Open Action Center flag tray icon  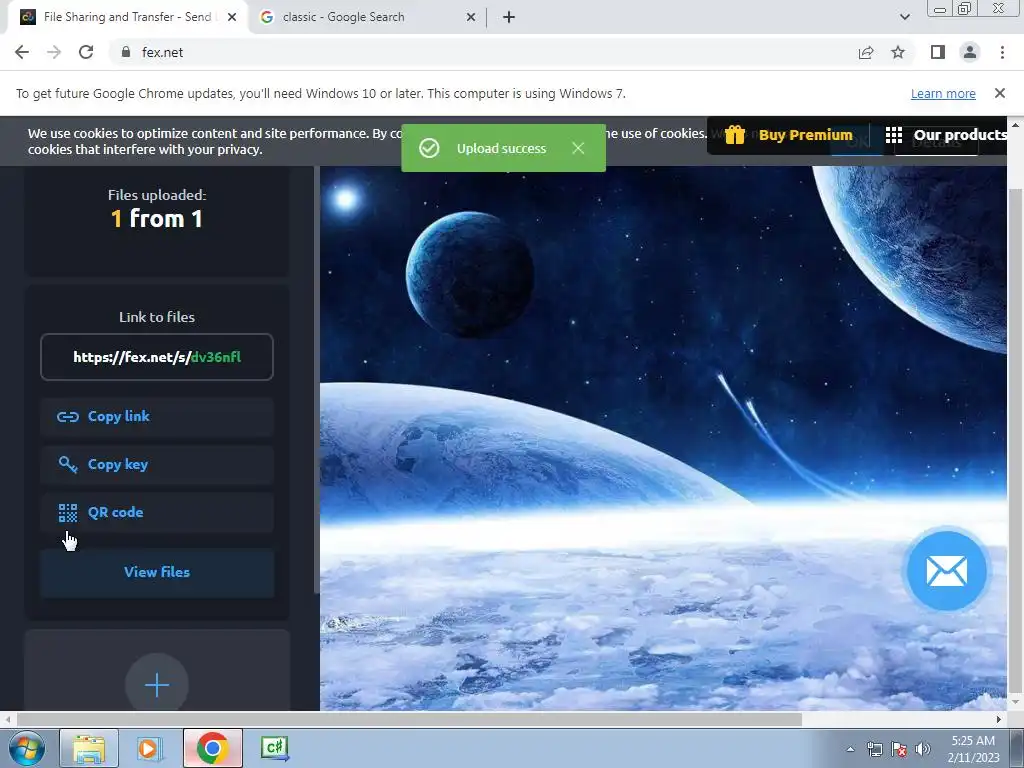[x=899, y=749]
